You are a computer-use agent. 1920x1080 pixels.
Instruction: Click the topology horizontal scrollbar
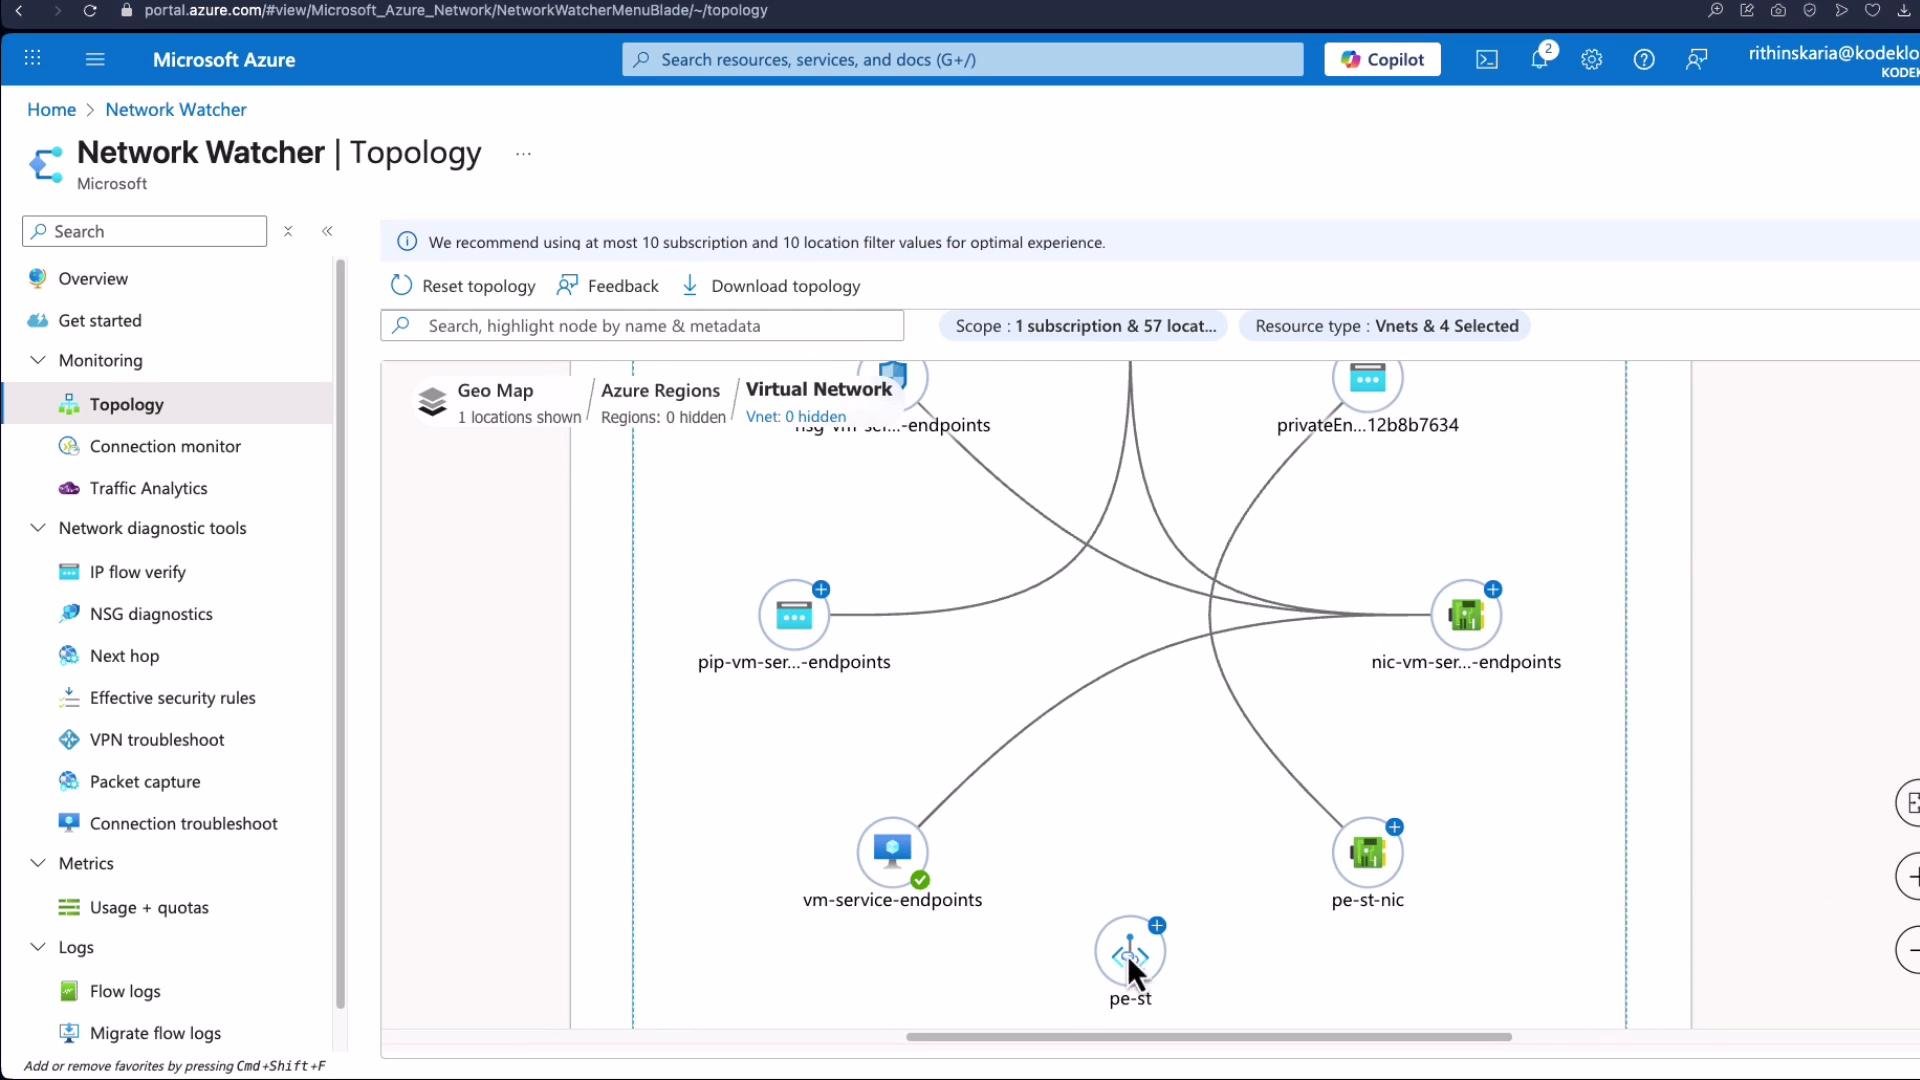(1208, 1037)
